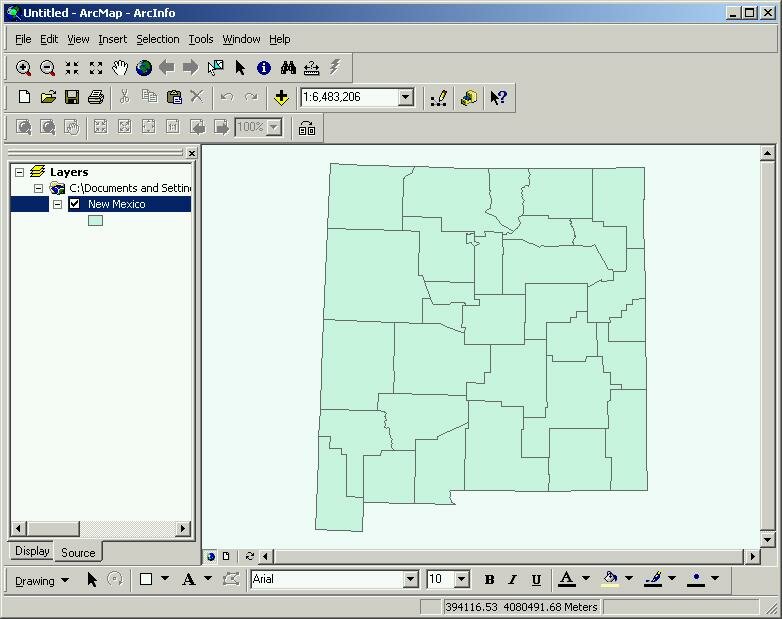The height and width of the screenshot is (619, 782).
Task: Print the map
Action: pos(96,97)
